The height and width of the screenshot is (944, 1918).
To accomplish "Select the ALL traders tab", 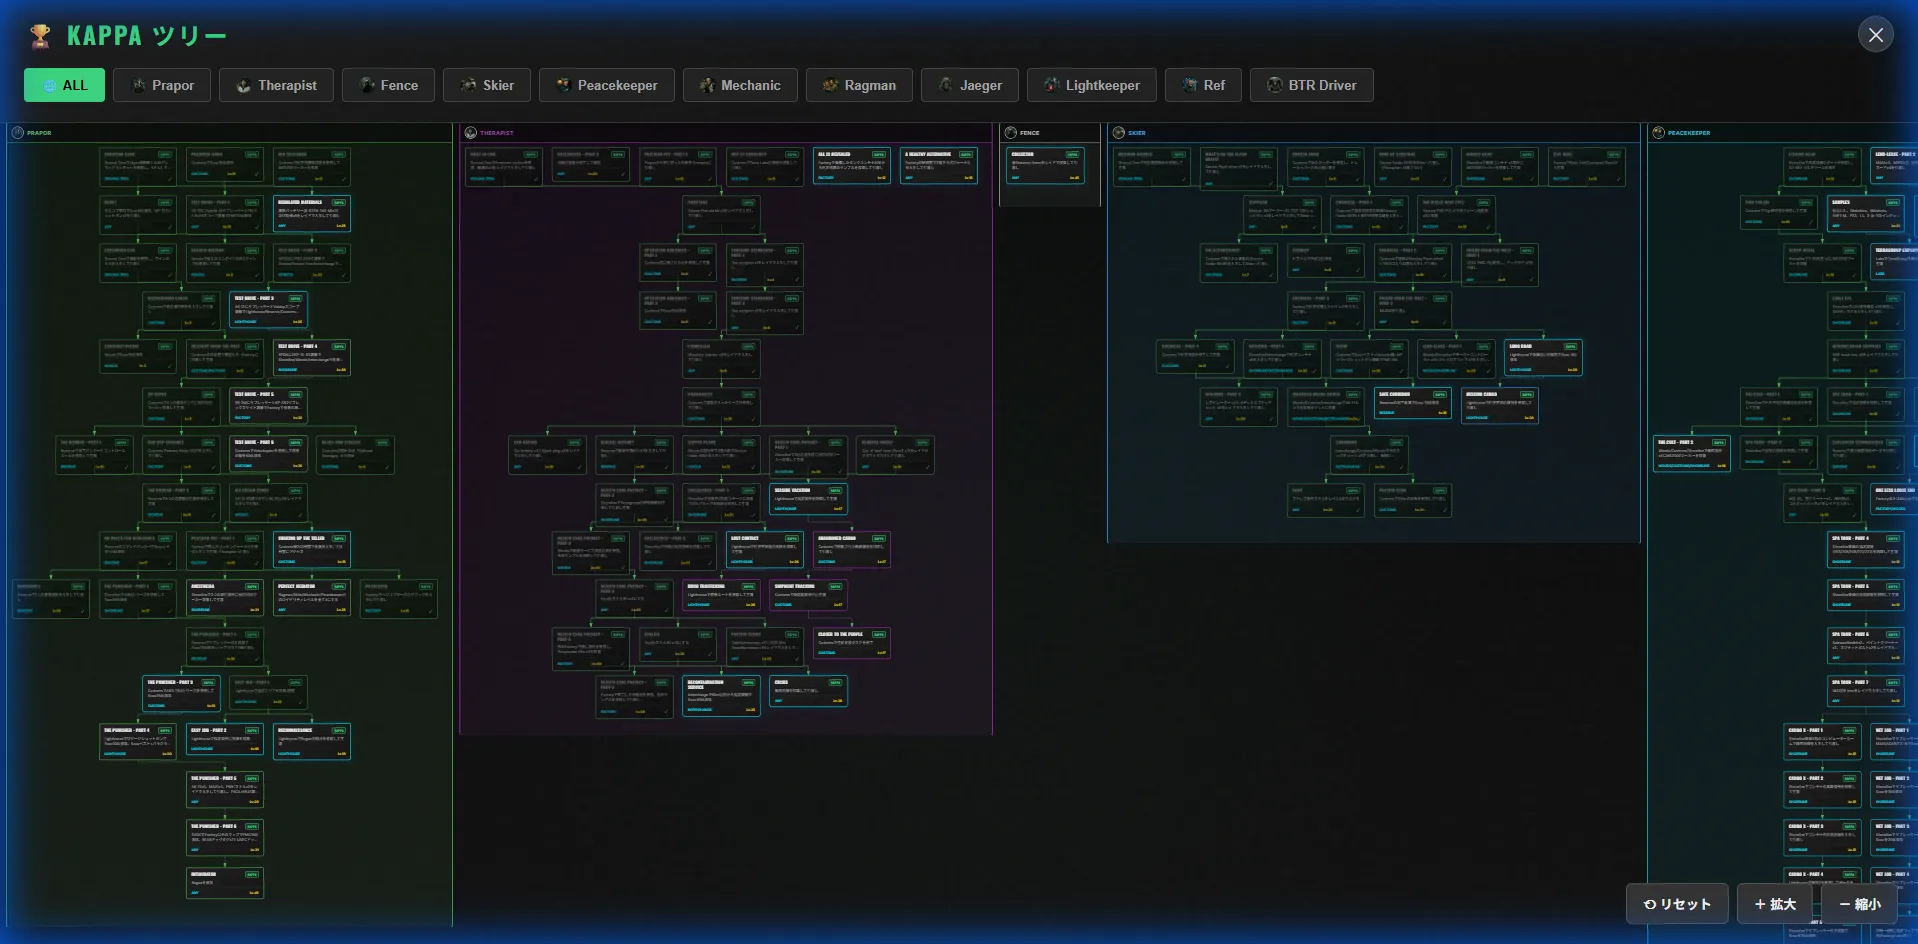I will click(64, 85).
